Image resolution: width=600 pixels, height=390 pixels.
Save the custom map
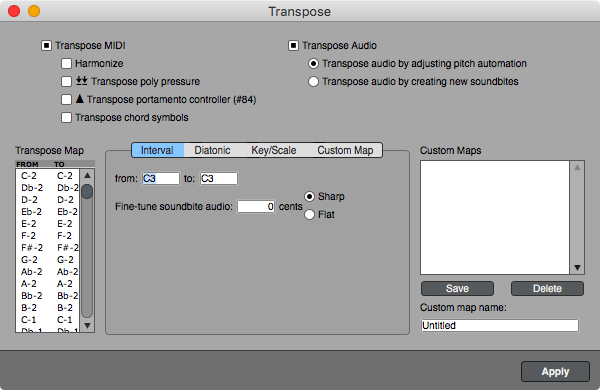point(457,289)
